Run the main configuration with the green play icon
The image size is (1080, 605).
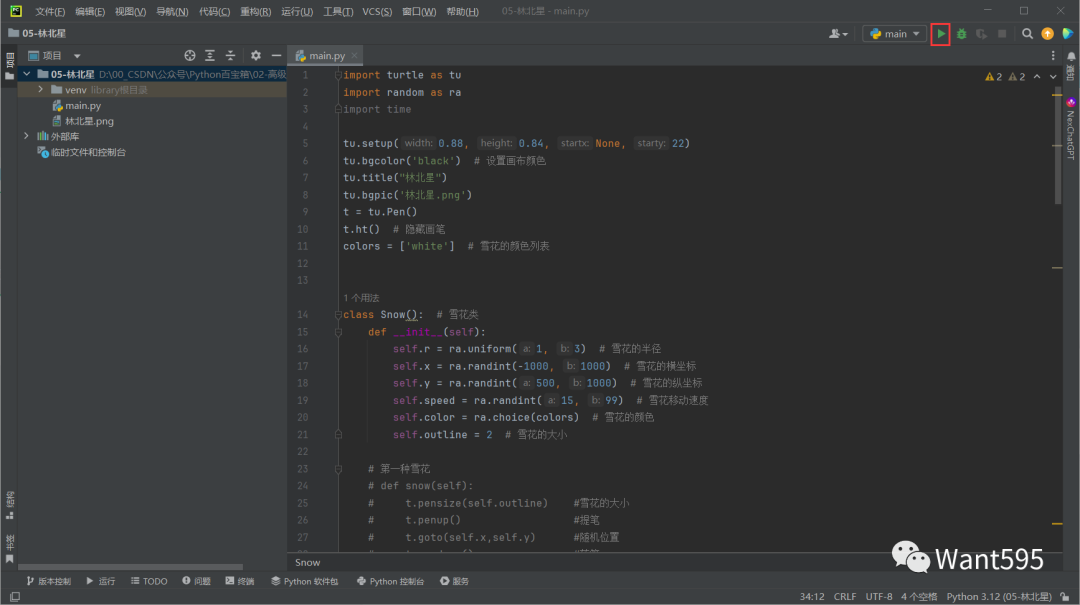[940, 34]
